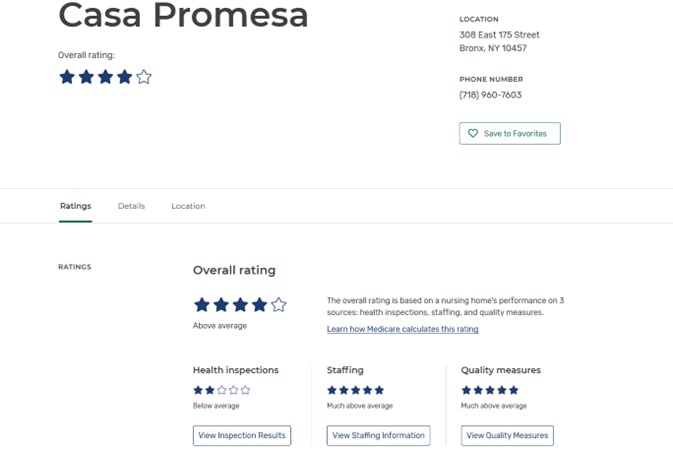The height and width of the screenshot is (451, 673).
Task: Click View Inspection Results button
Action: pyautogui.click(x=242, y=436)
